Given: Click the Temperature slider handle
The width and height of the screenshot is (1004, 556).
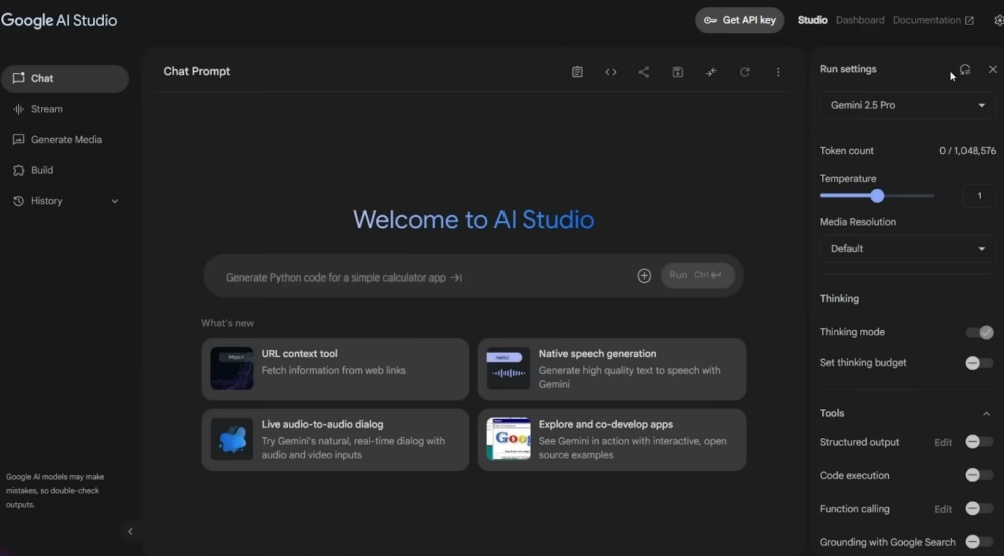Looking at the screenshot, I should tap(877, 196).
